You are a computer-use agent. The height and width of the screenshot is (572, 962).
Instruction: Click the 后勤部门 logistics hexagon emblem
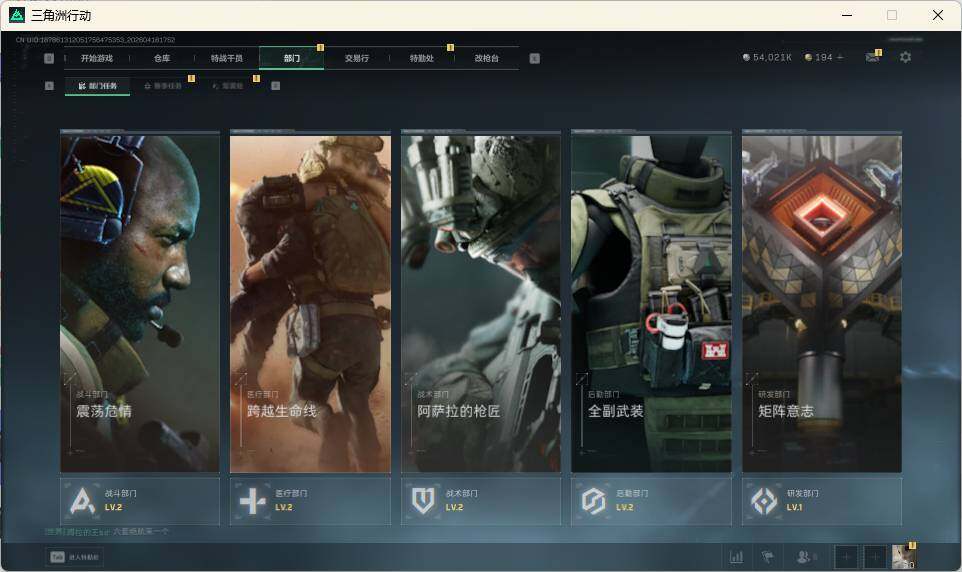coord(594,501)
